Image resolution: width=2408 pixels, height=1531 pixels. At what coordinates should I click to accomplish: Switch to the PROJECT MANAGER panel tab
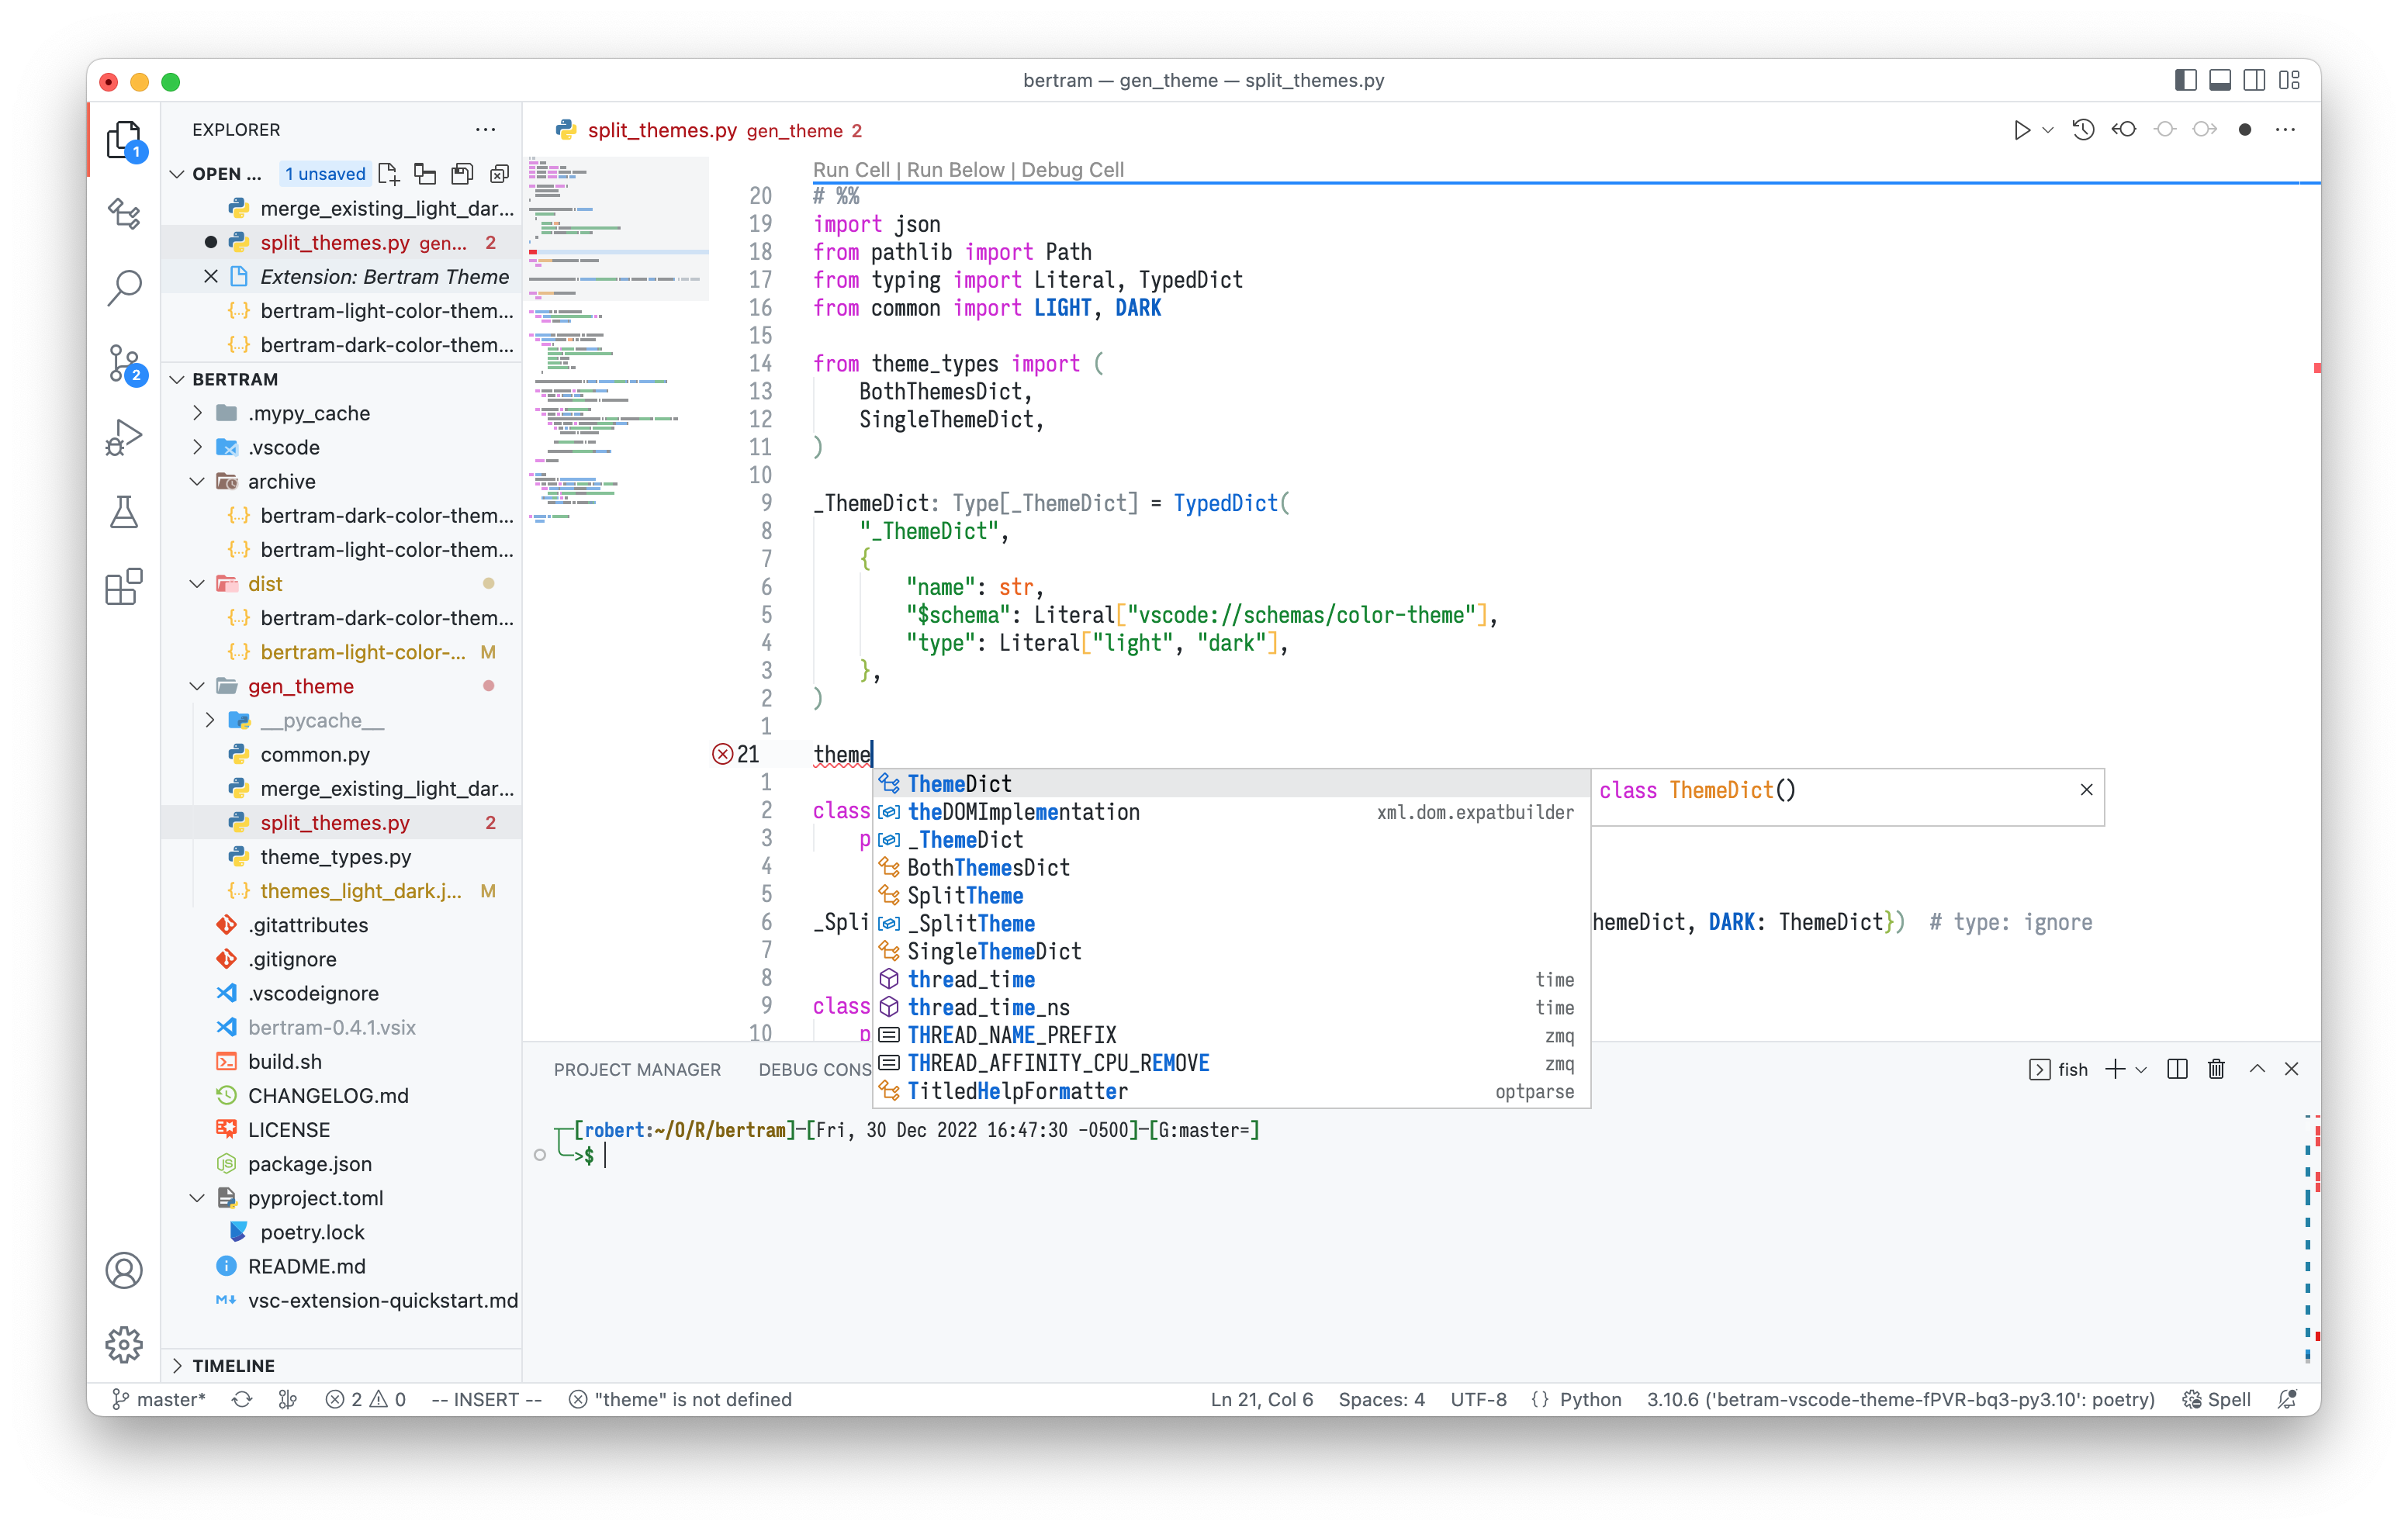click(637, 1069)
